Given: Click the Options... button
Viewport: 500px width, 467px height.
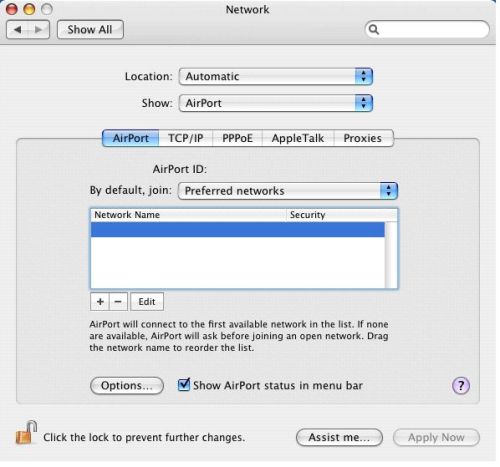Looking at the screenshot, I should 127,386.
